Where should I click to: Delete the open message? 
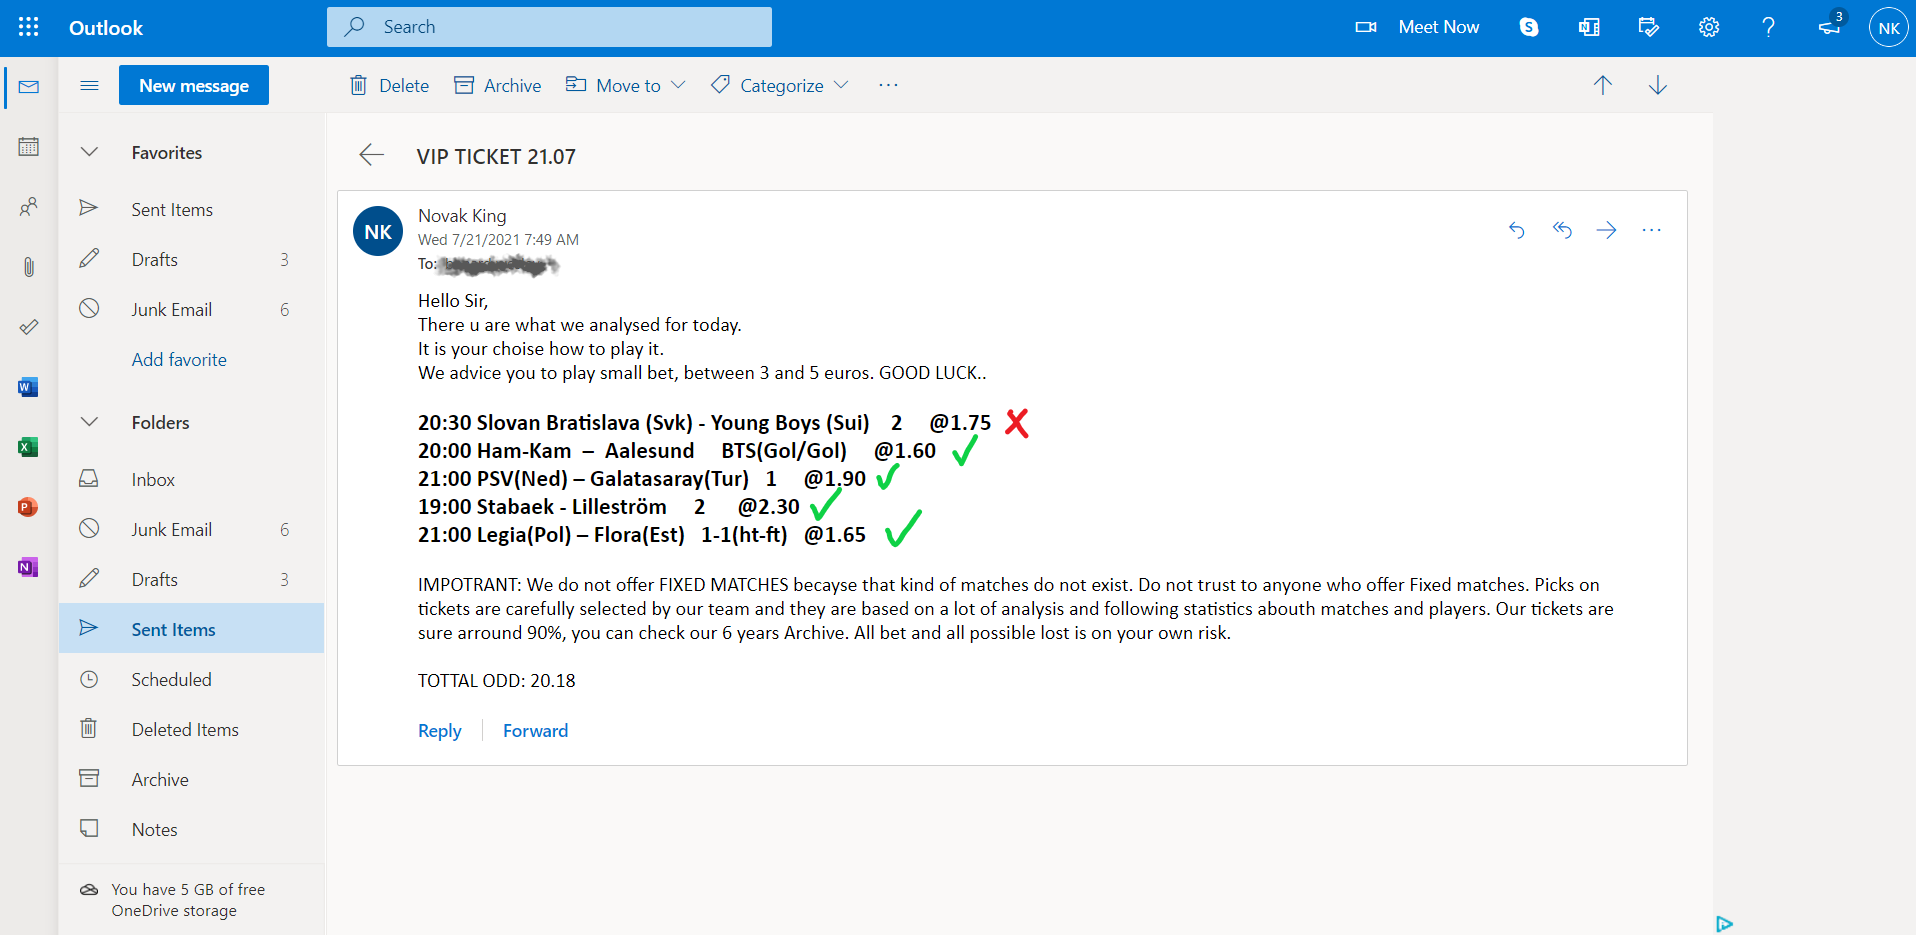pos(389,85)
